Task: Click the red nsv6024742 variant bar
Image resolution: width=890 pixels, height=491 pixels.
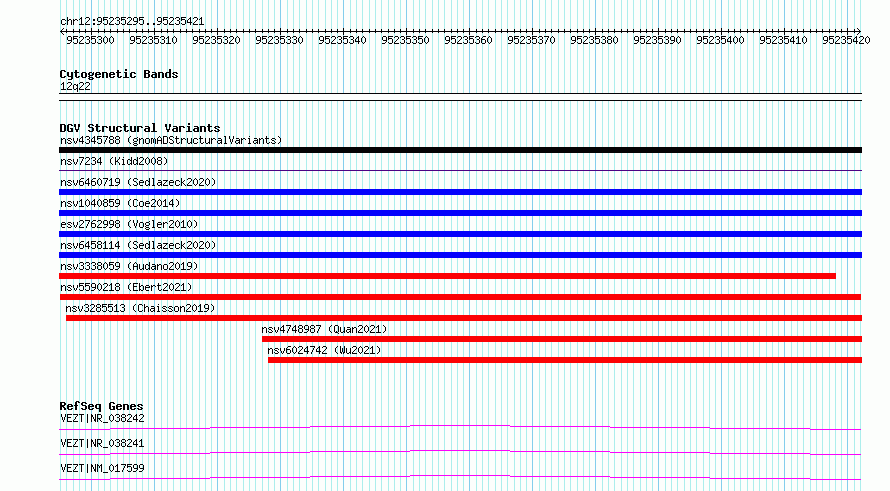Action: pyautogui.click(x=565, y=360)
